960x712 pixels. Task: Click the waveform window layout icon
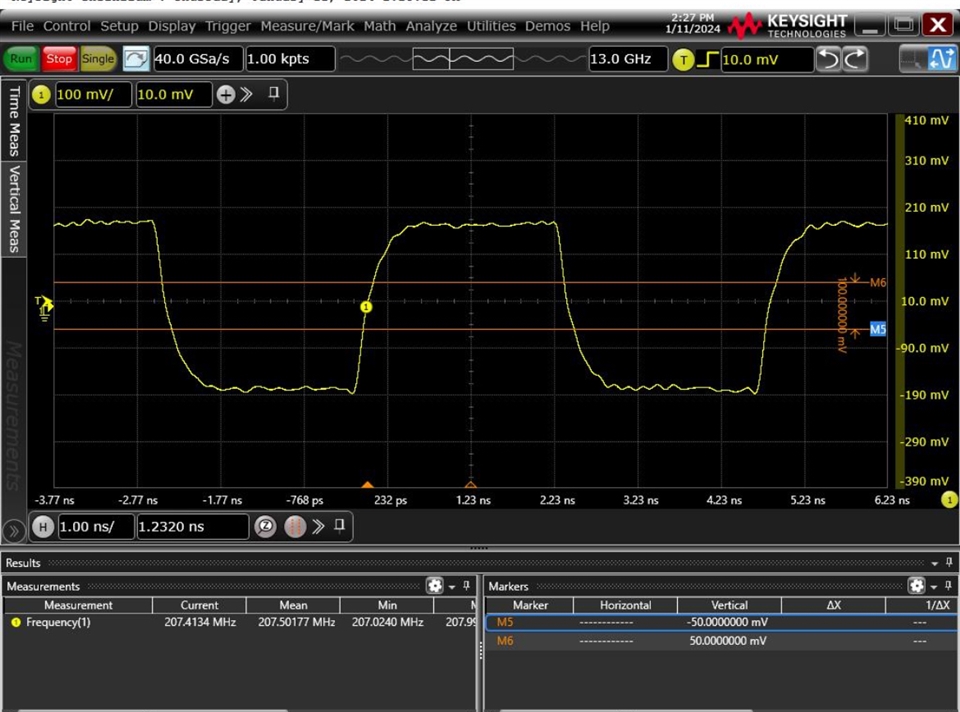coord(912,59)
